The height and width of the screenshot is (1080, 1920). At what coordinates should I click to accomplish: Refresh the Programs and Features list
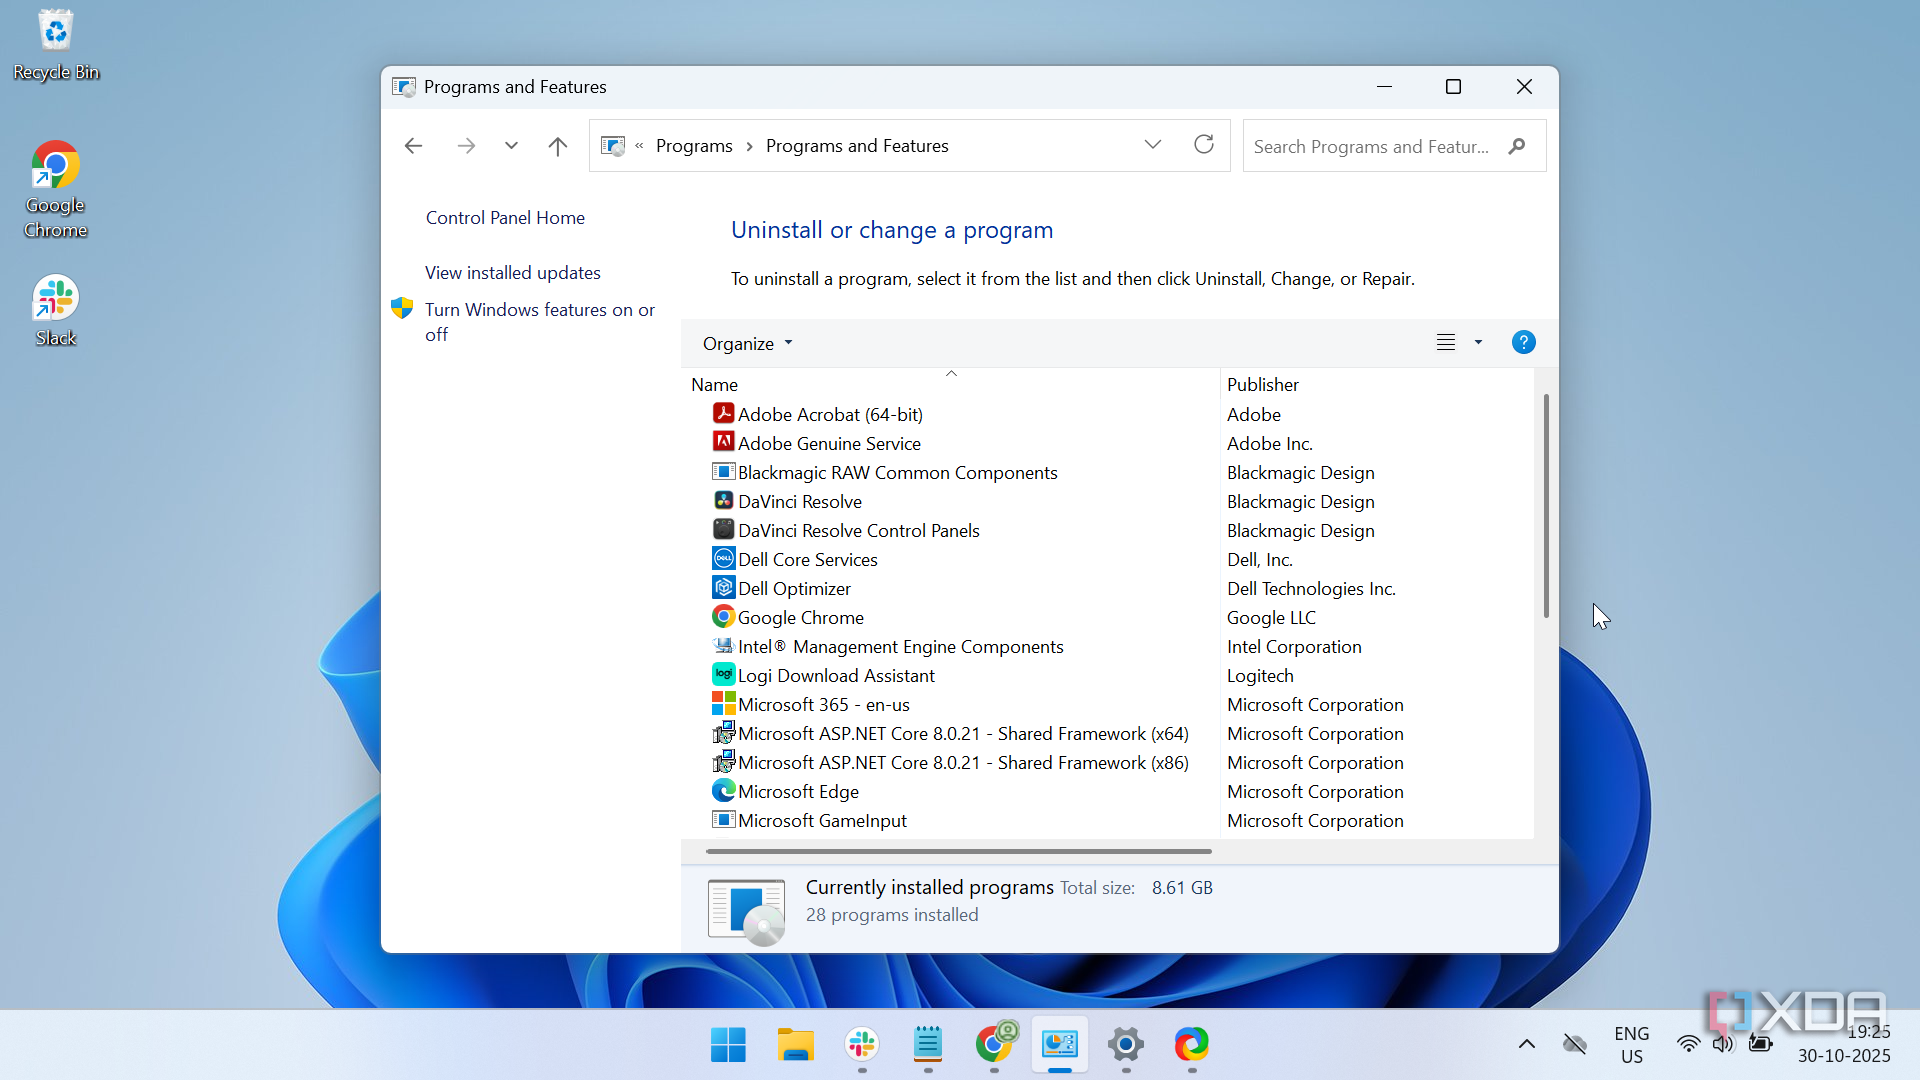pos(1204,145)
